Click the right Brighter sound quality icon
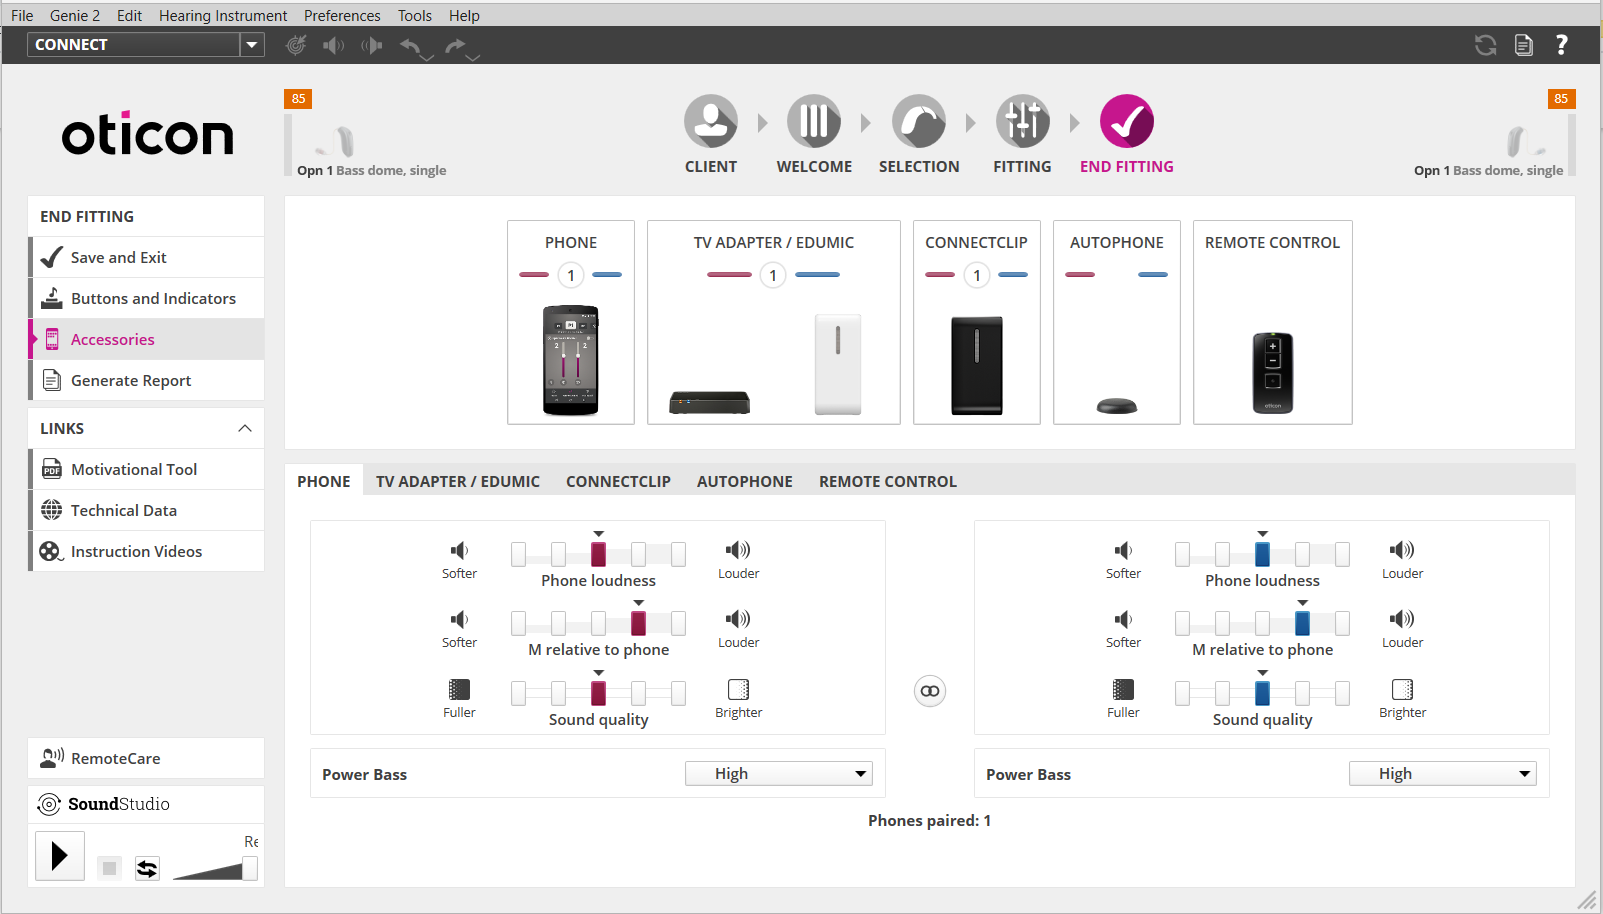Image resolution: width=1603 pixels, height=914 pixels. click(x=1402, y=689)
